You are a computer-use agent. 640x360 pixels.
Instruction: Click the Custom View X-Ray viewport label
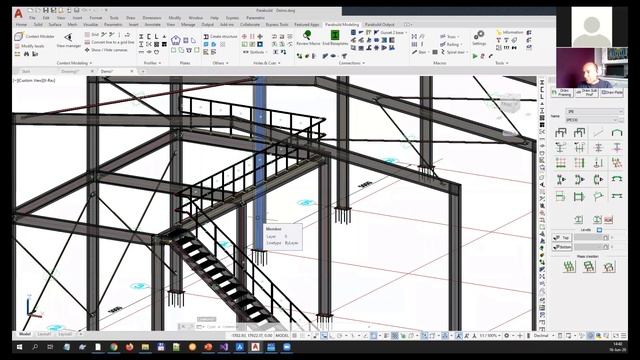[34, 80]
